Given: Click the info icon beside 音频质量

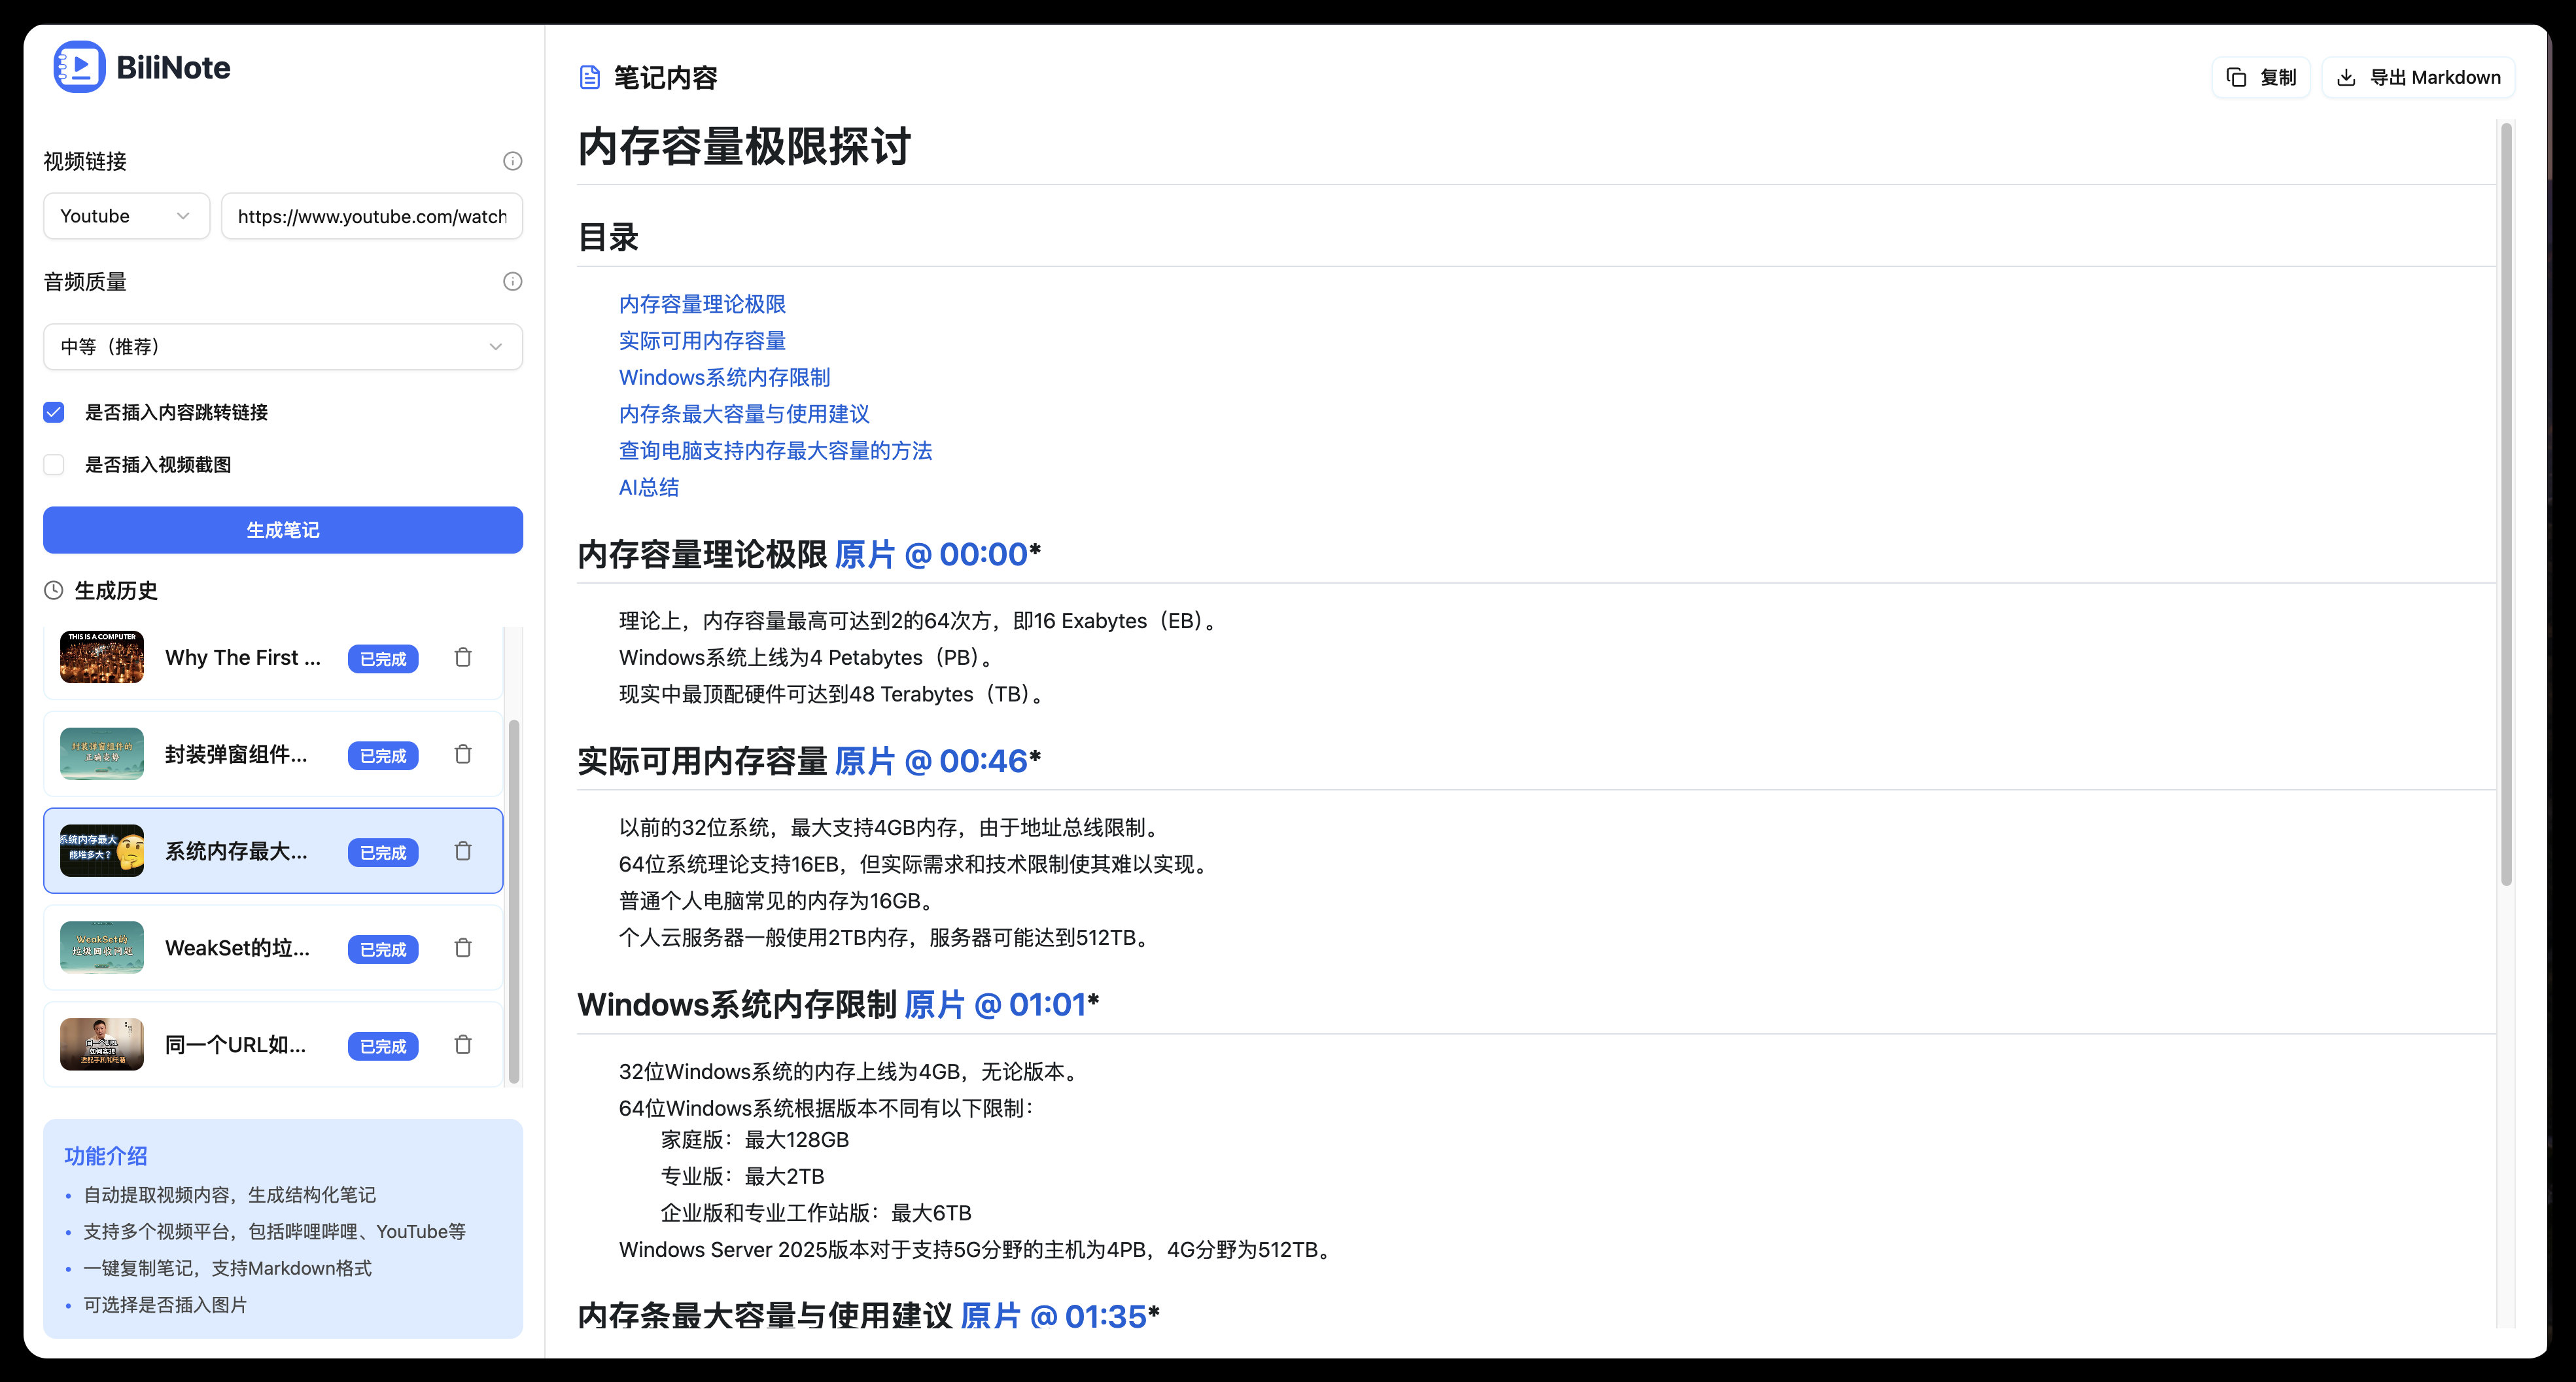Looking at the screenshot, I should point(512,281).
